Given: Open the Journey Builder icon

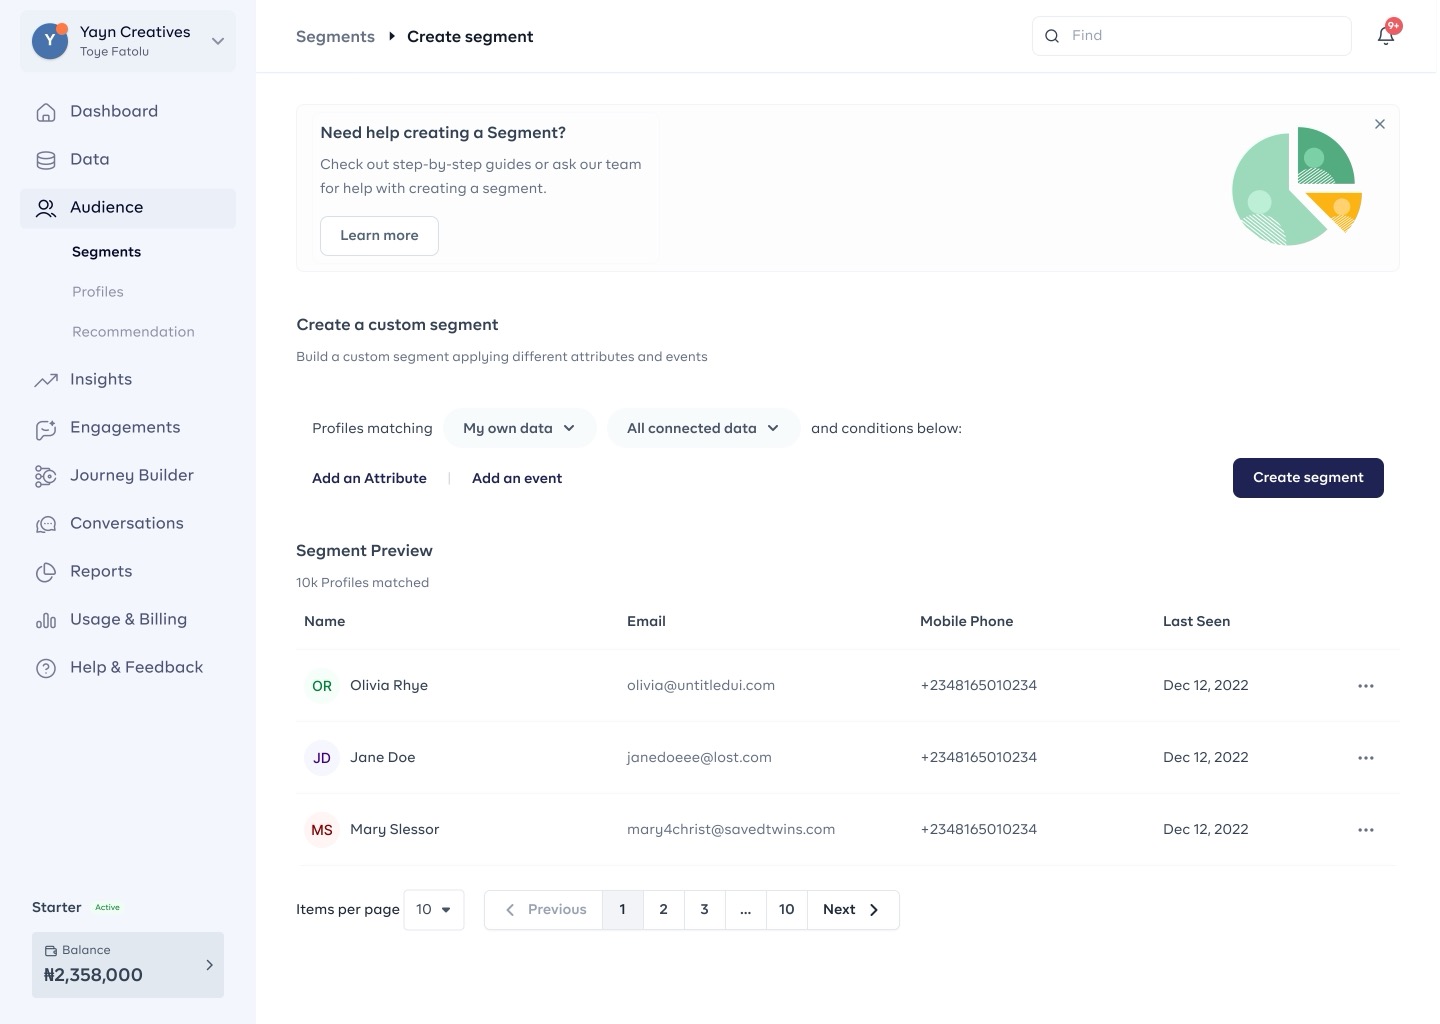Looking at the screenshot, I should [46, 476].
